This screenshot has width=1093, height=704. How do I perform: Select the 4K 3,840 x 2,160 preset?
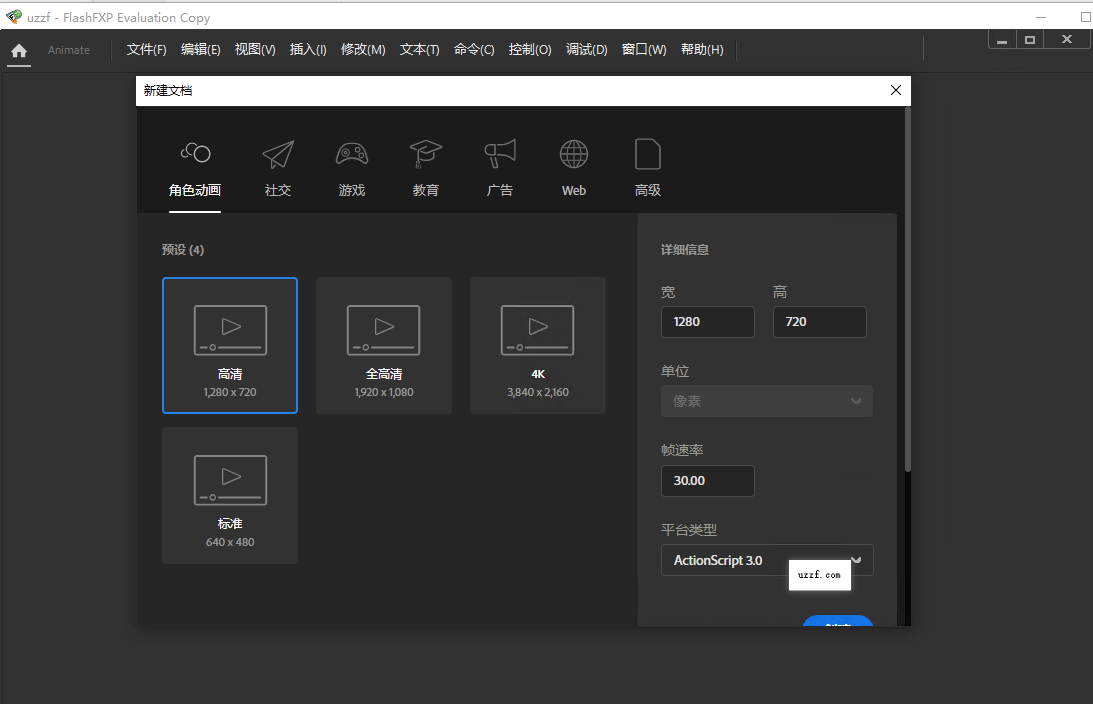(537, 345)
